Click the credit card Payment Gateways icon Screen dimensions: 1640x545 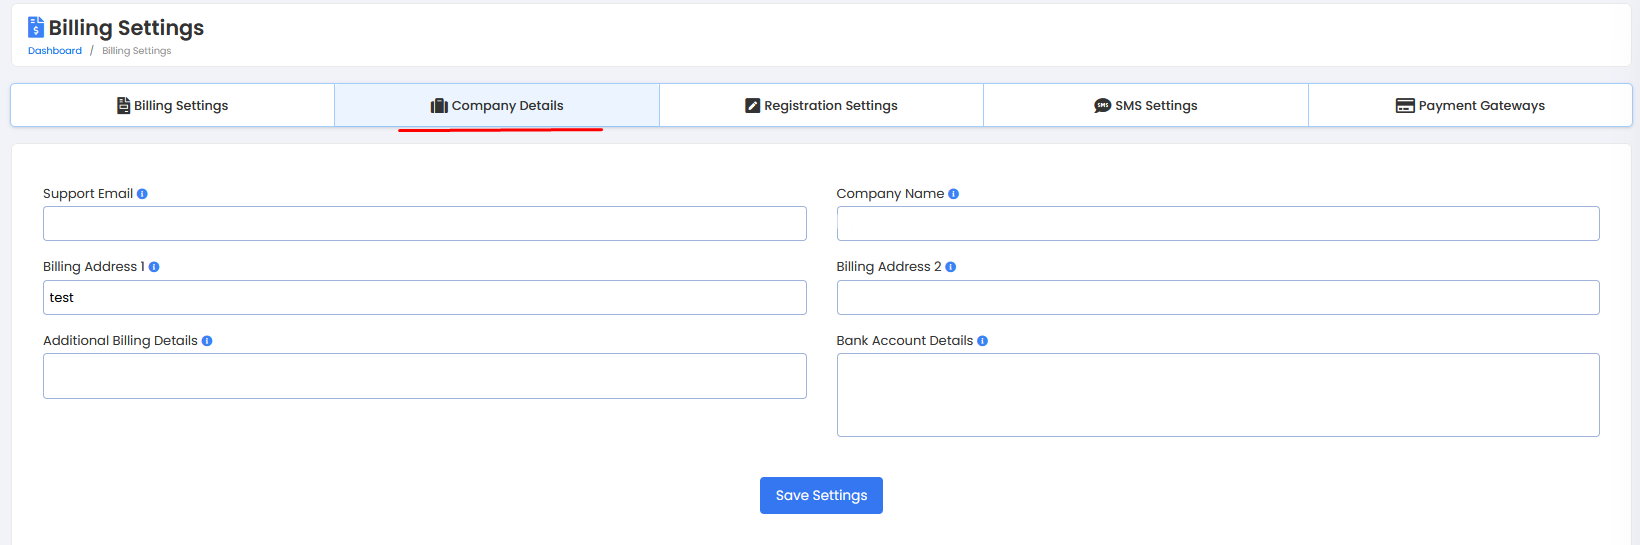click(1405, 106)
